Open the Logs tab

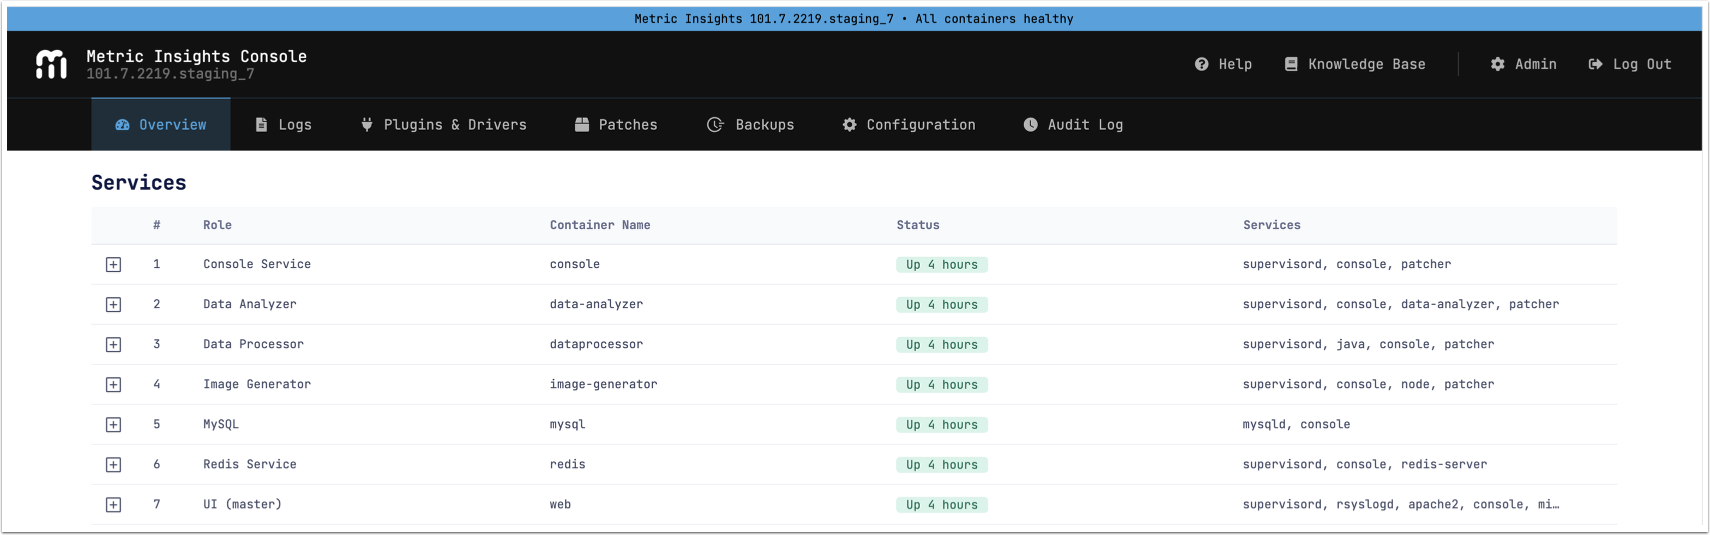tap(283, 125)
